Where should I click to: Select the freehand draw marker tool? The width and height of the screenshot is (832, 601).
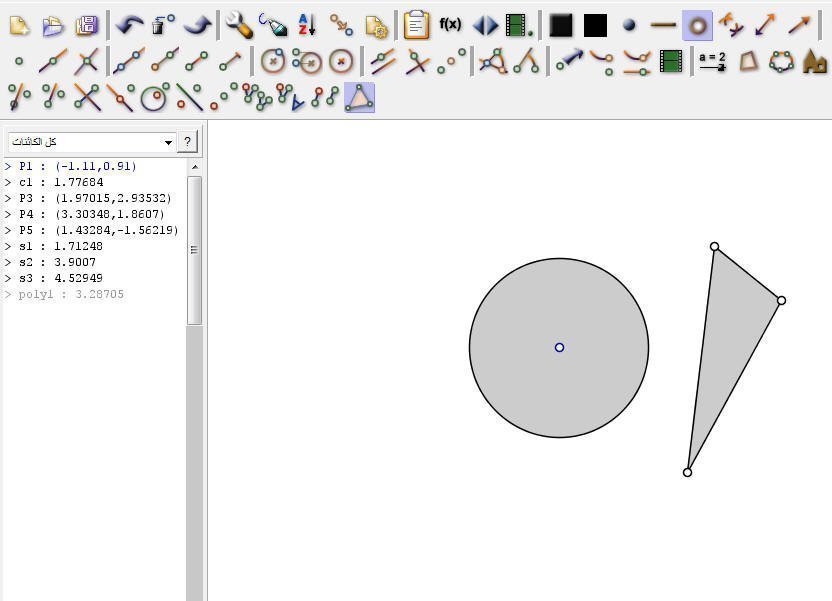coord(273,25)
